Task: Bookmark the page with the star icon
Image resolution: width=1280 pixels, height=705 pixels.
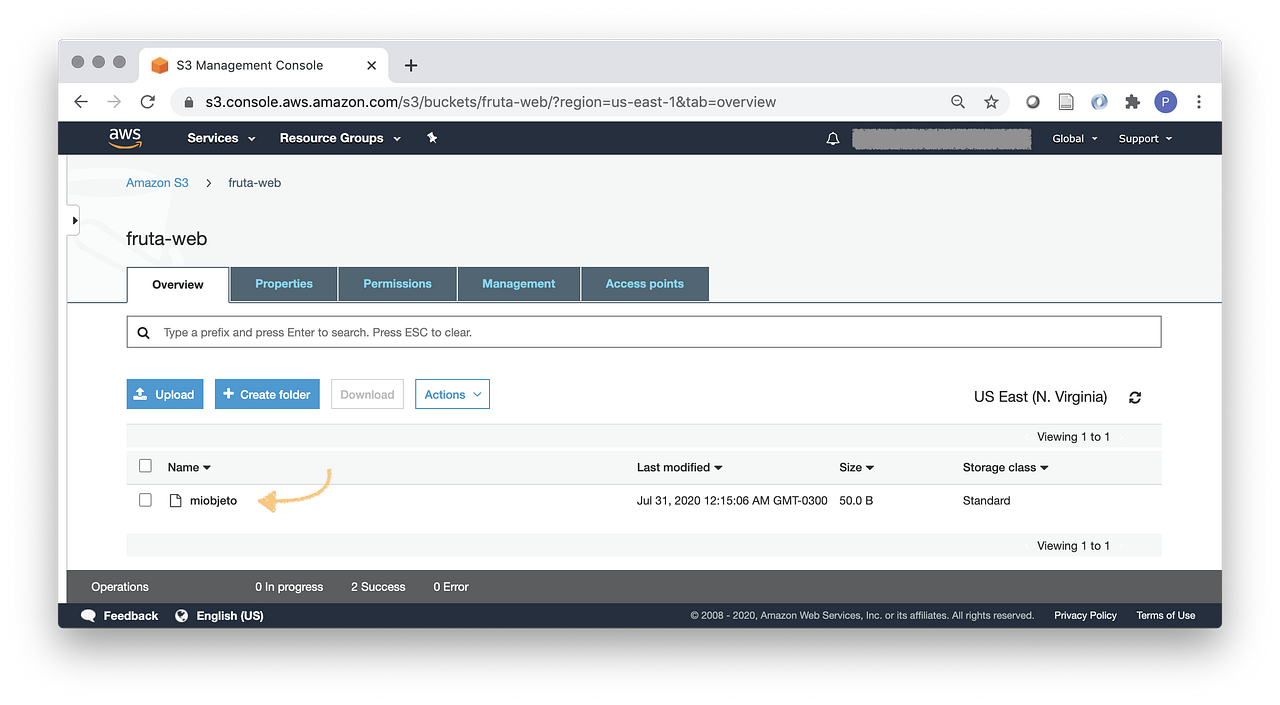Action: [991, 101]
